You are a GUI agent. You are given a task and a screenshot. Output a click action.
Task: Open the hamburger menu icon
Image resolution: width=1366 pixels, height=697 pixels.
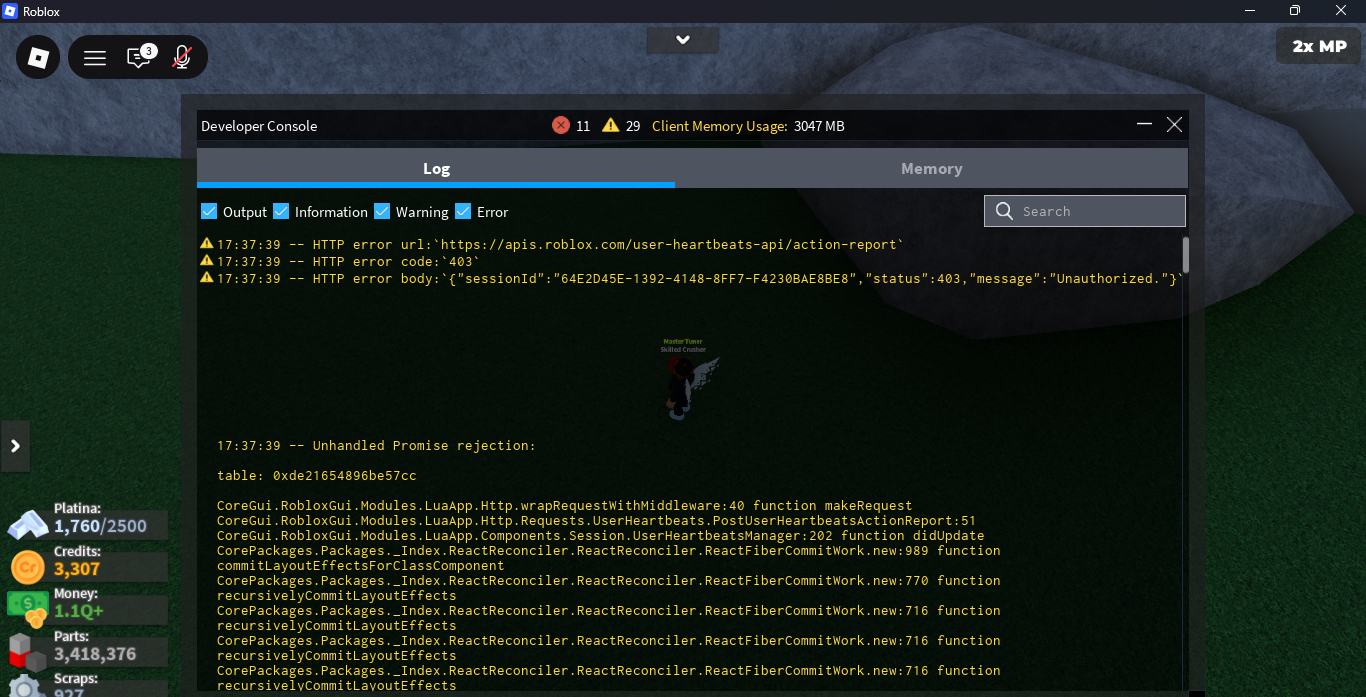pyautogui.click(x=95, y=58)
